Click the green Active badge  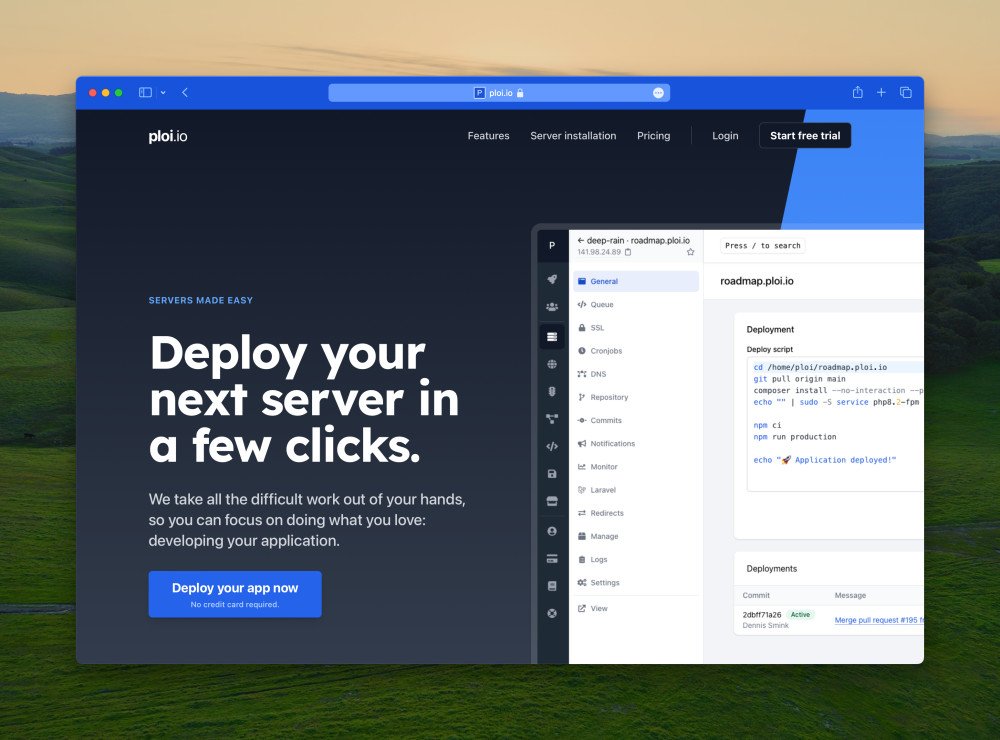point(800,615)
